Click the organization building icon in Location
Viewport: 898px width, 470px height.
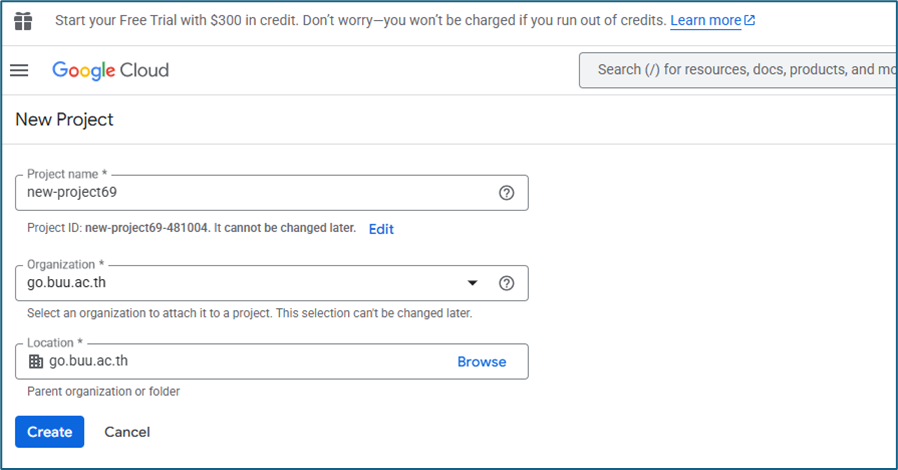(x=36, y=362)
